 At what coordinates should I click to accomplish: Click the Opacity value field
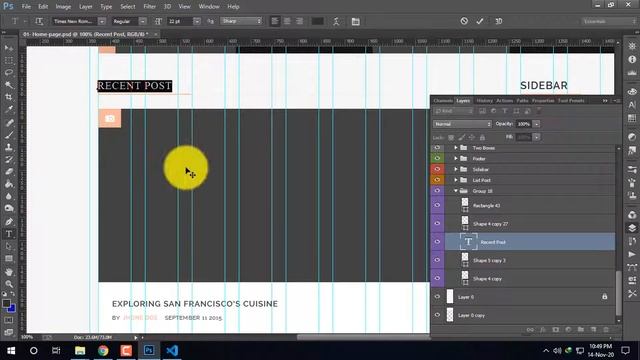[524, 124]
